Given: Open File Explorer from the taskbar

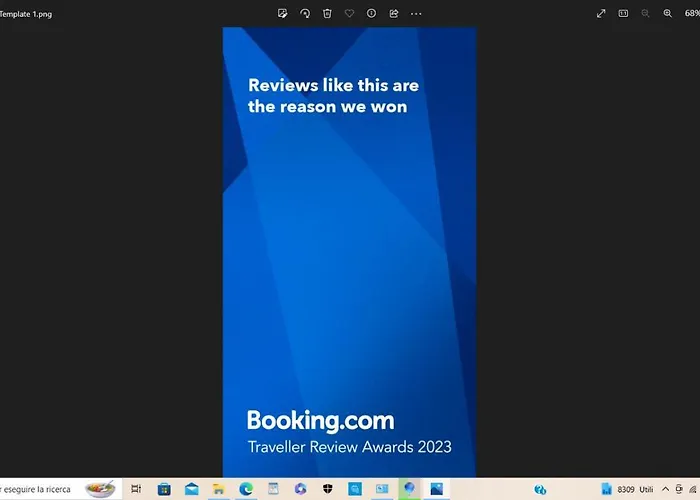Looking at the screenshot, I should (x=219, y=489).
